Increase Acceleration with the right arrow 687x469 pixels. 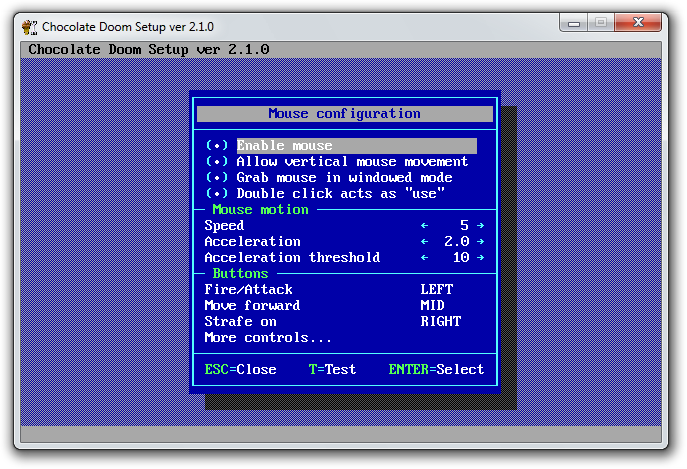481,242
